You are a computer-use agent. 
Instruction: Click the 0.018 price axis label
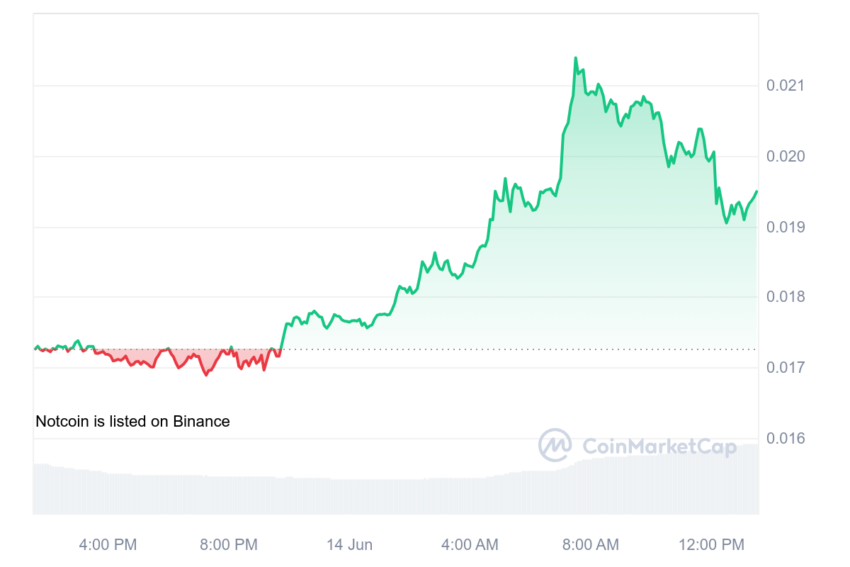(x=785, y=297)
